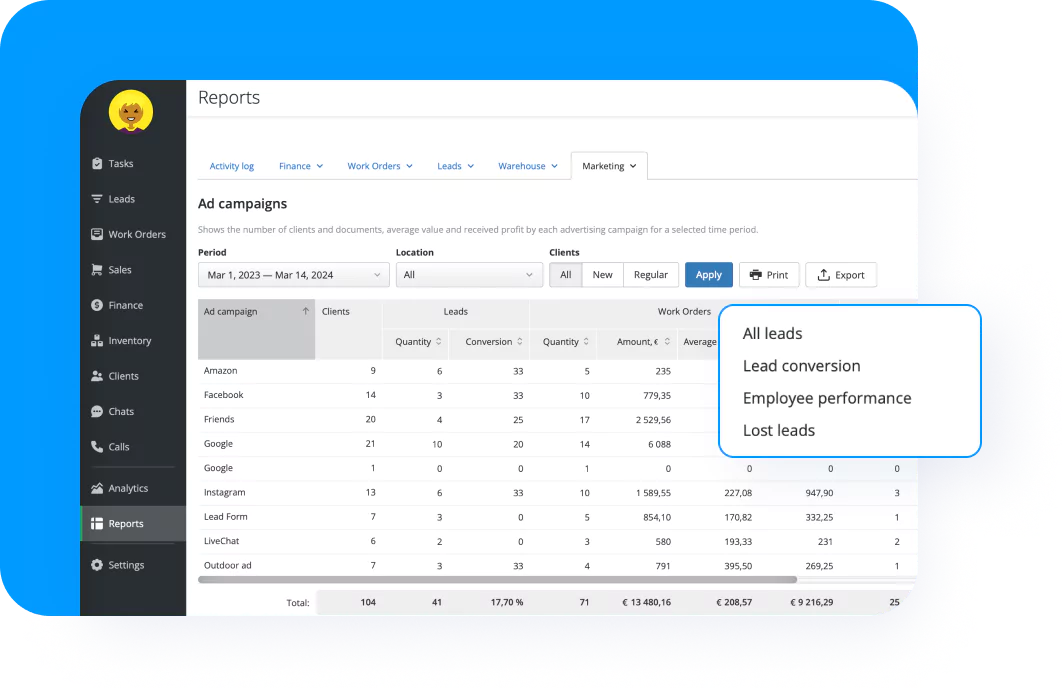This screenshot has width=1062, height=688.
Task: Select Lead conversion from the menu
Action: pos(801,366)
